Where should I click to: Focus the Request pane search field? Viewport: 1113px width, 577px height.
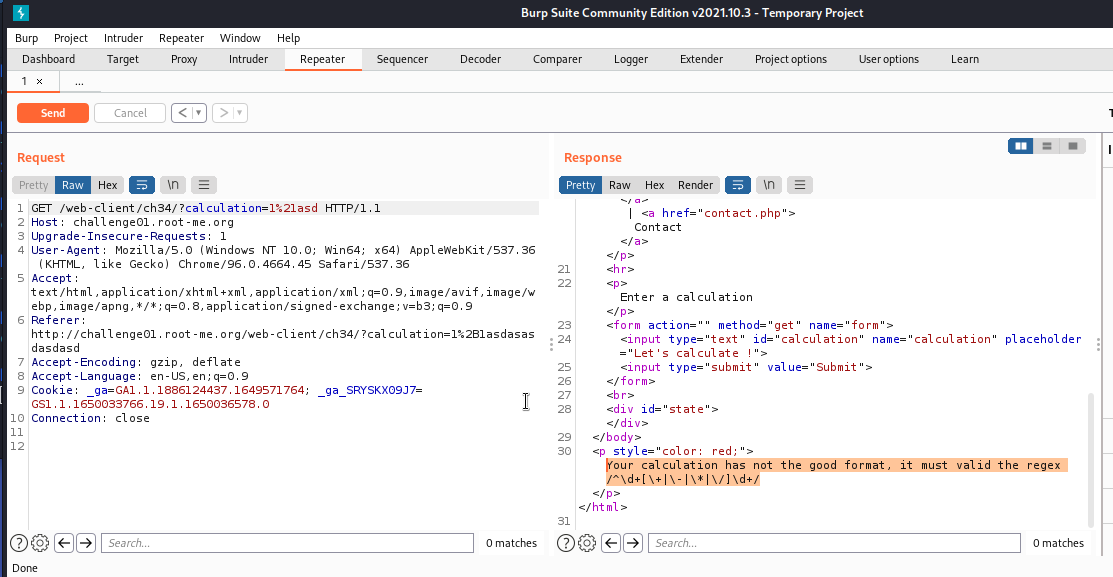pyautogui.click(x=287, y=543)
